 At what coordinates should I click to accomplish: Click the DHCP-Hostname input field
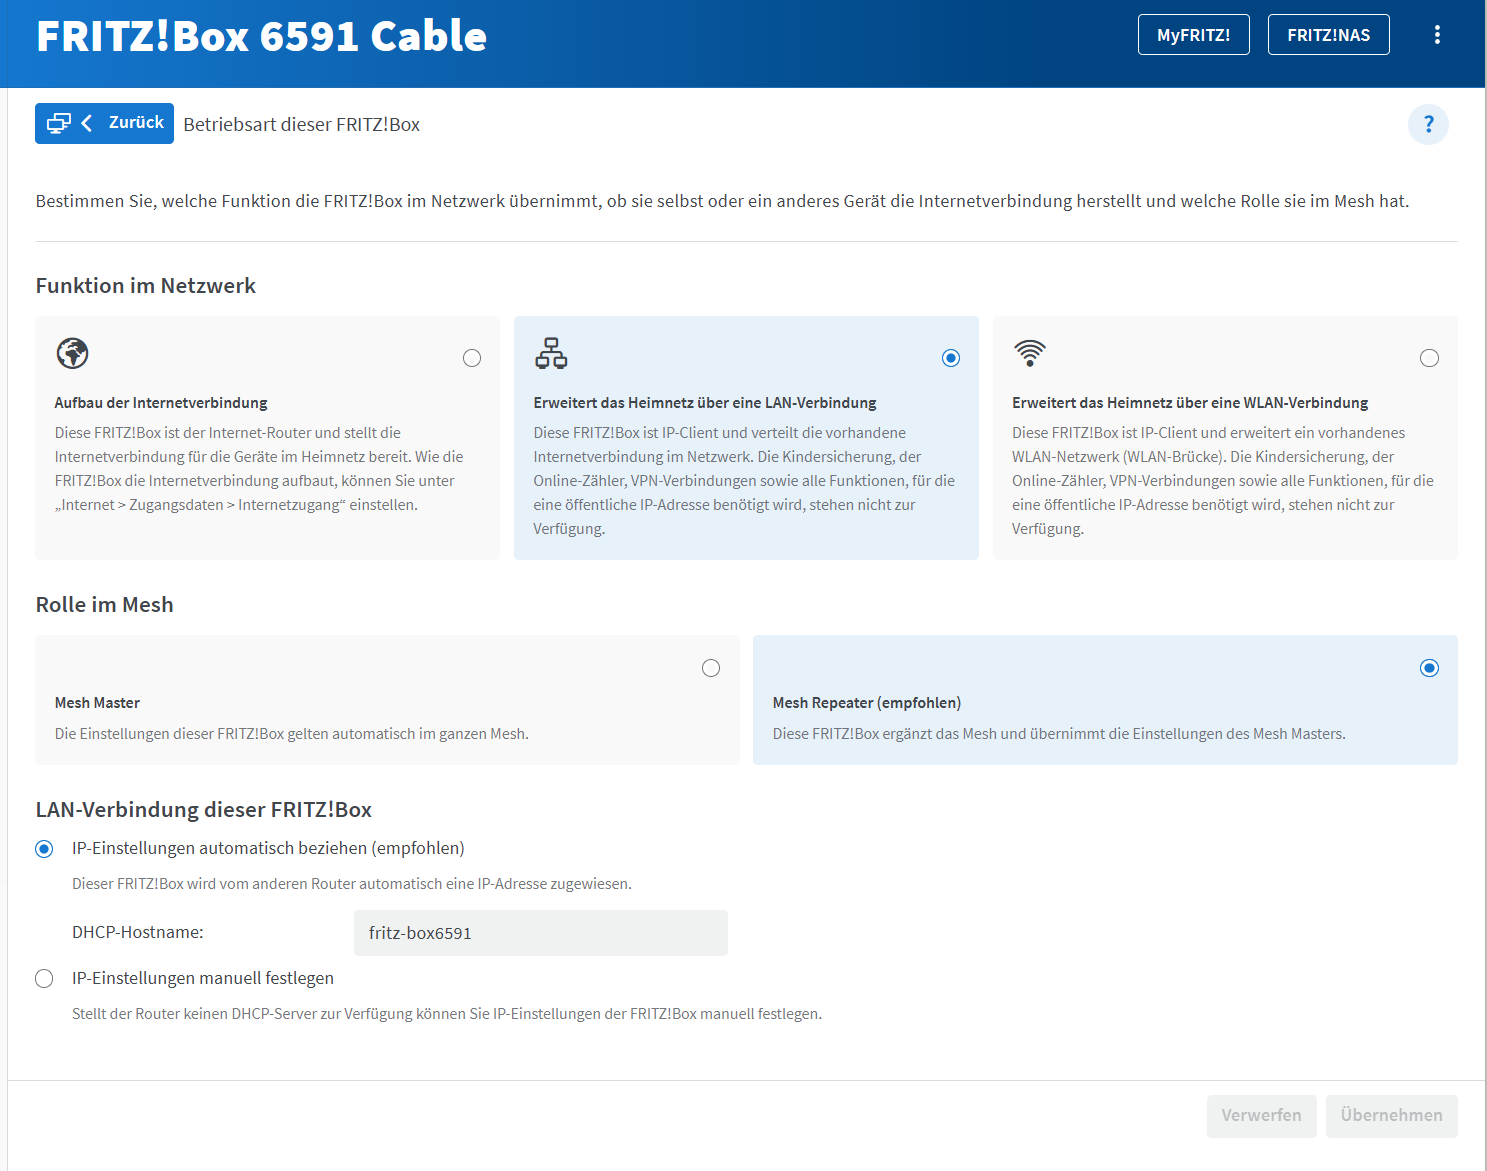(541, 933)
